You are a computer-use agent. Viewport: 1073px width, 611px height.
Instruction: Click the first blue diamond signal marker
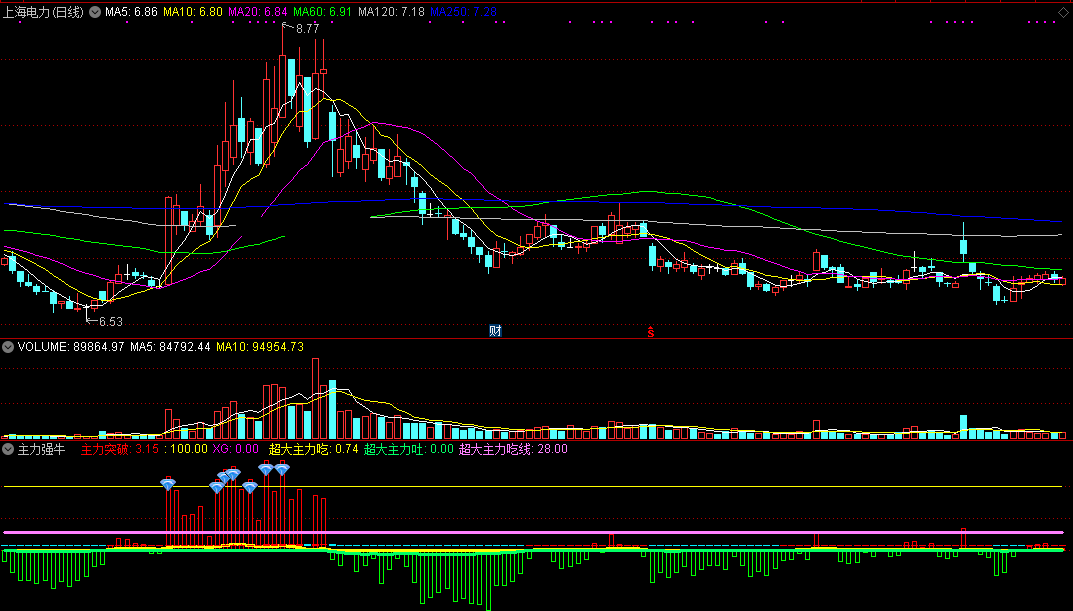(x=168, y=484)
